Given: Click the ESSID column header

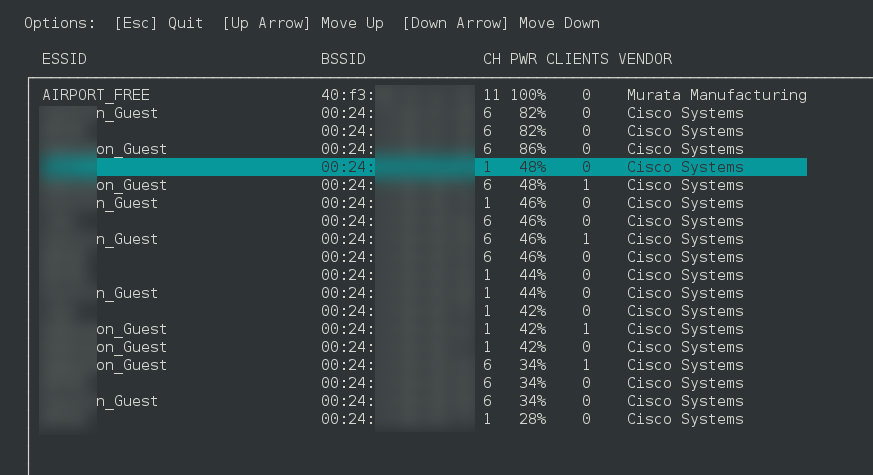Looking at the screenshot, I should pyautogui.click(x=64, y=59).
